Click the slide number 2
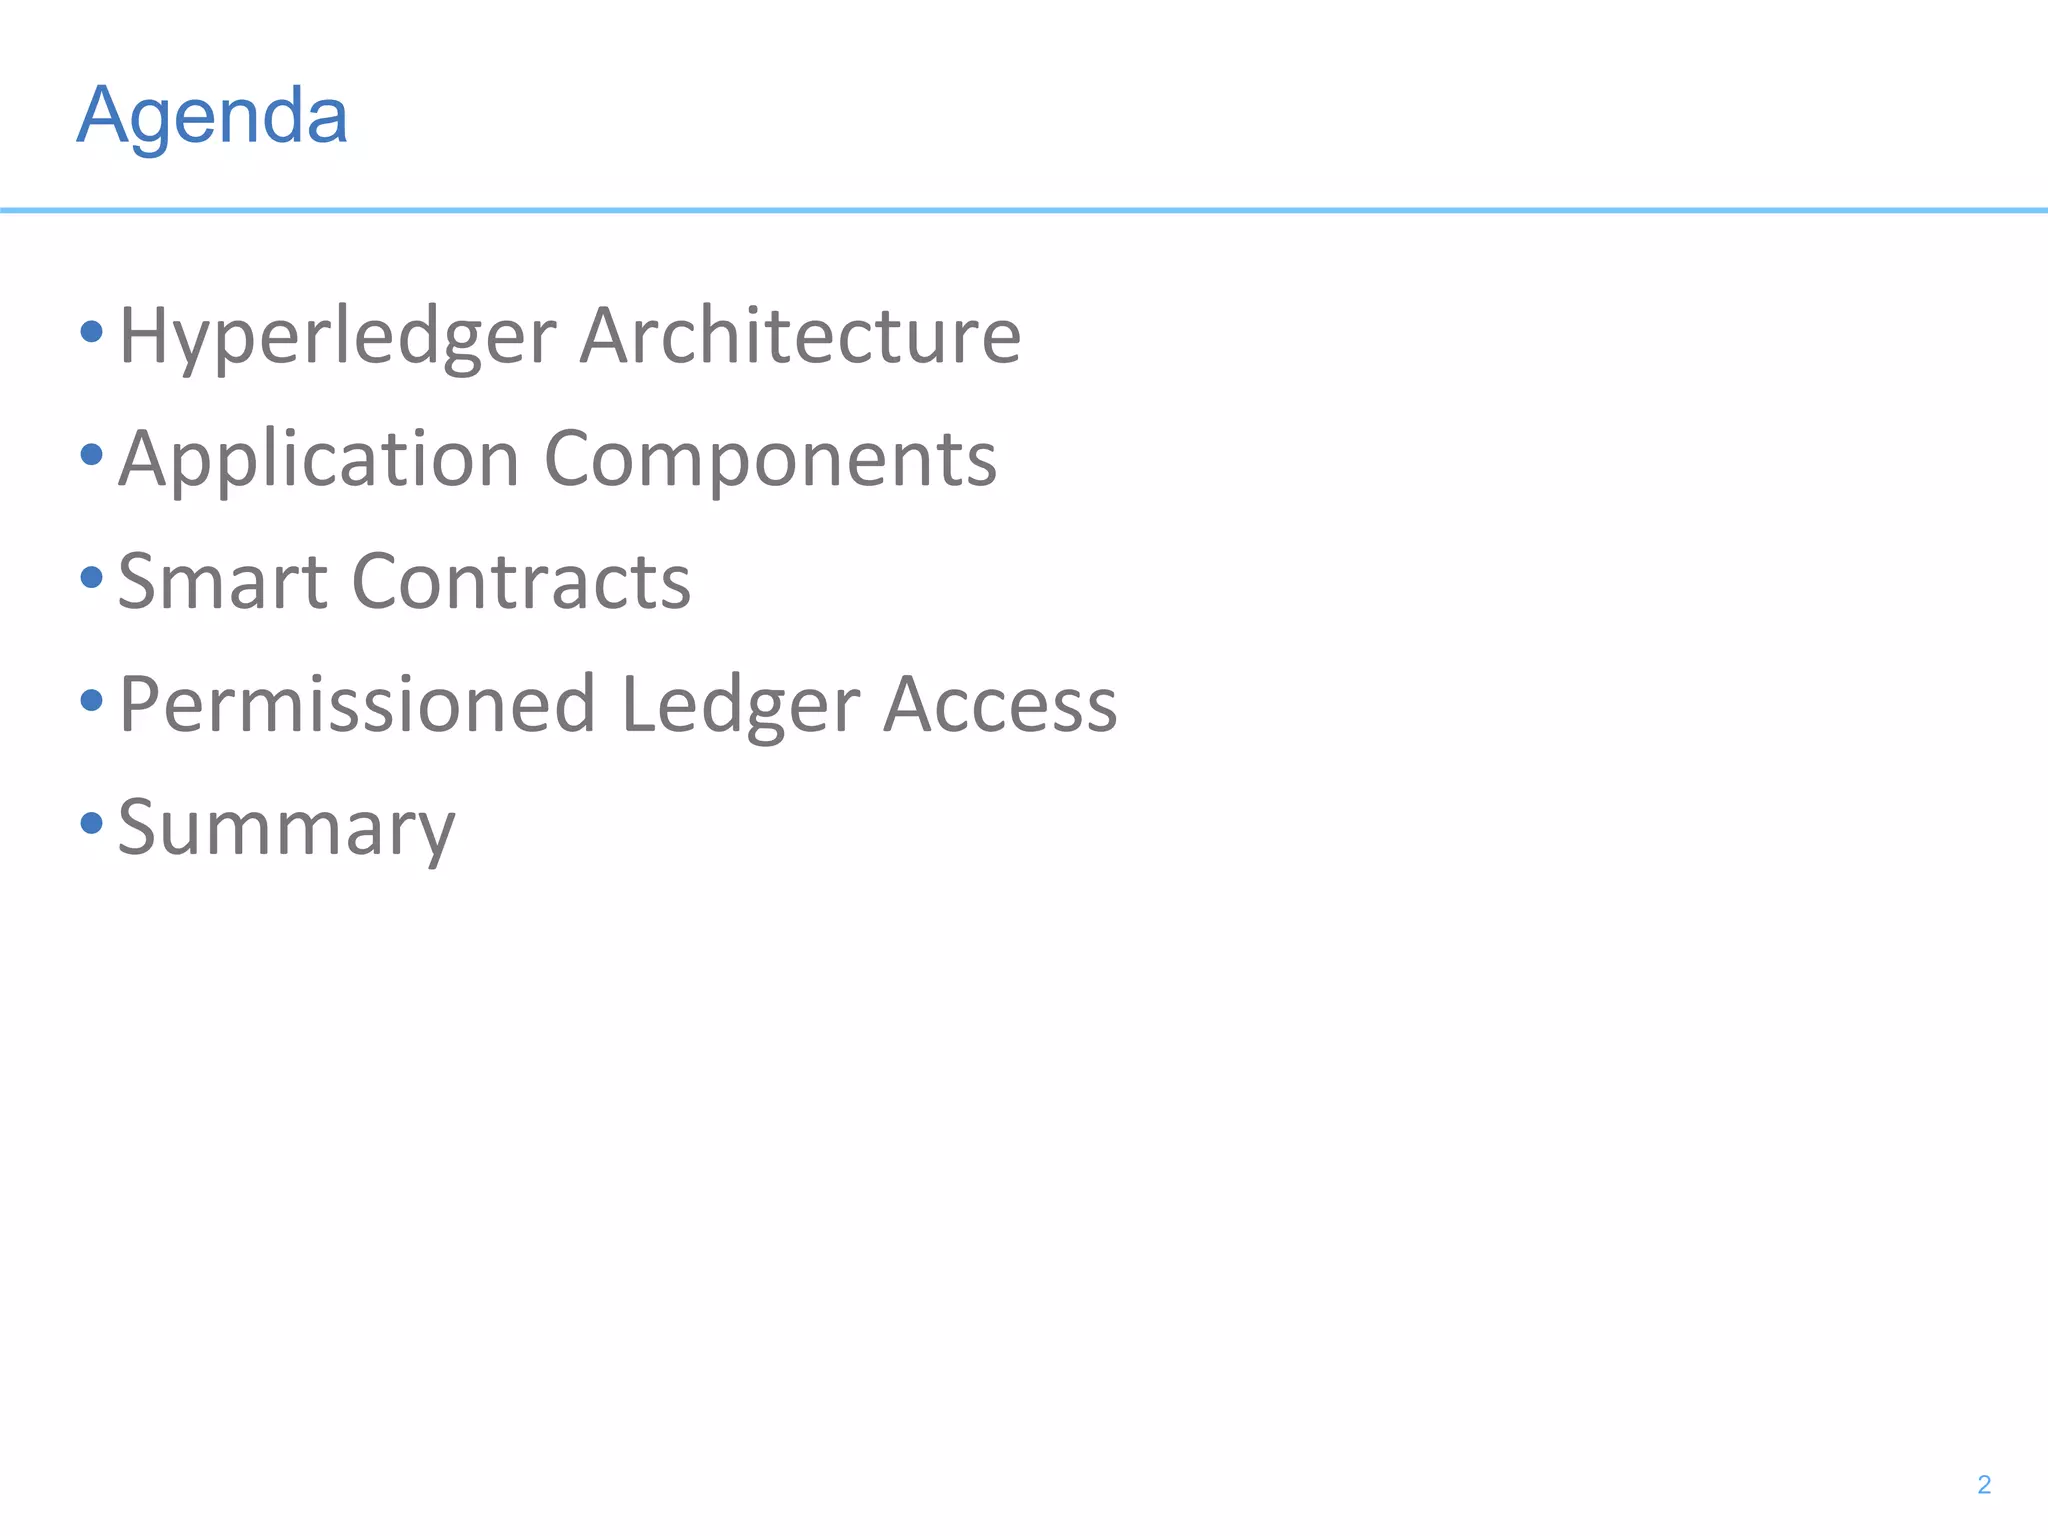Viewport: 2048px width, 1536px height. tap(1984, 1484)
